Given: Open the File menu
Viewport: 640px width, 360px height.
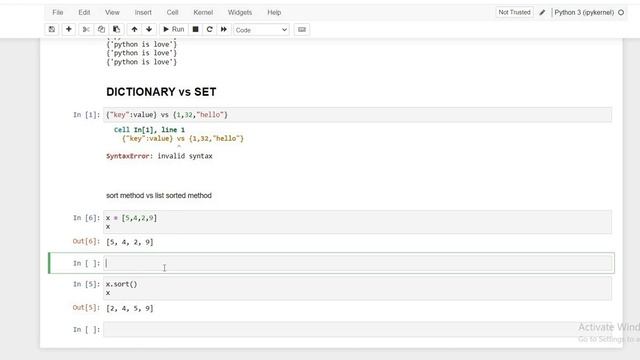Looking at the screenshot, I should click(x=58, y=13).
